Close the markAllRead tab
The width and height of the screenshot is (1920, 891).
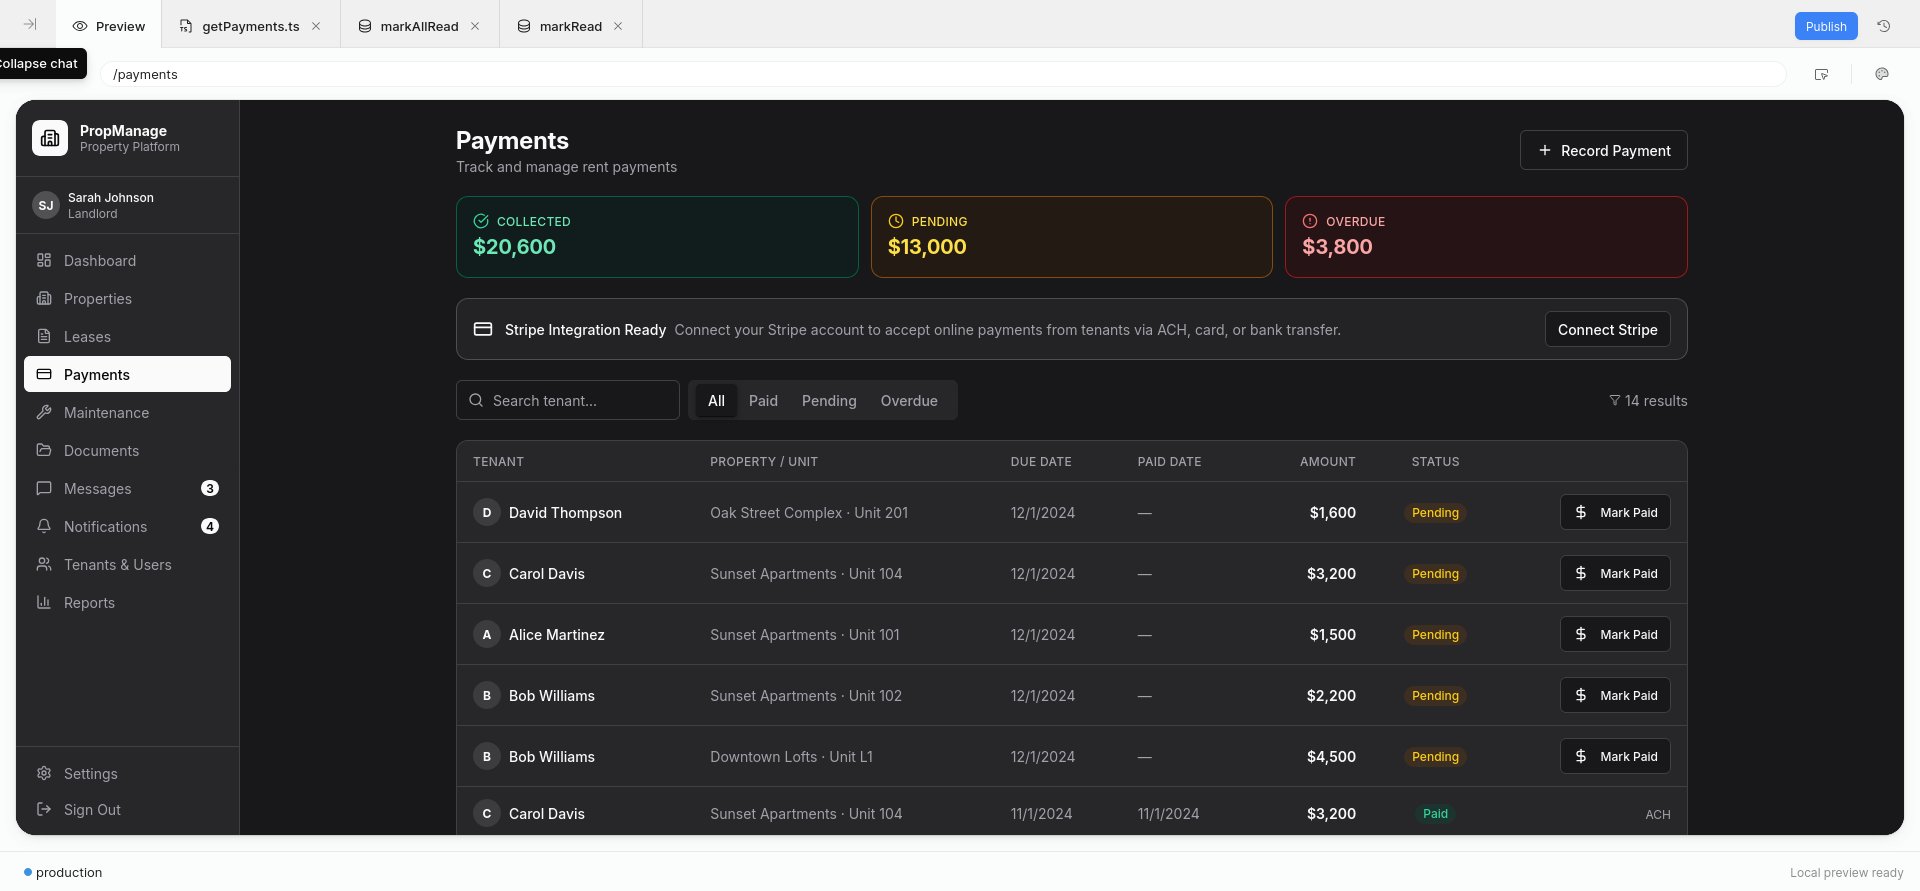[x=475, y=26]
